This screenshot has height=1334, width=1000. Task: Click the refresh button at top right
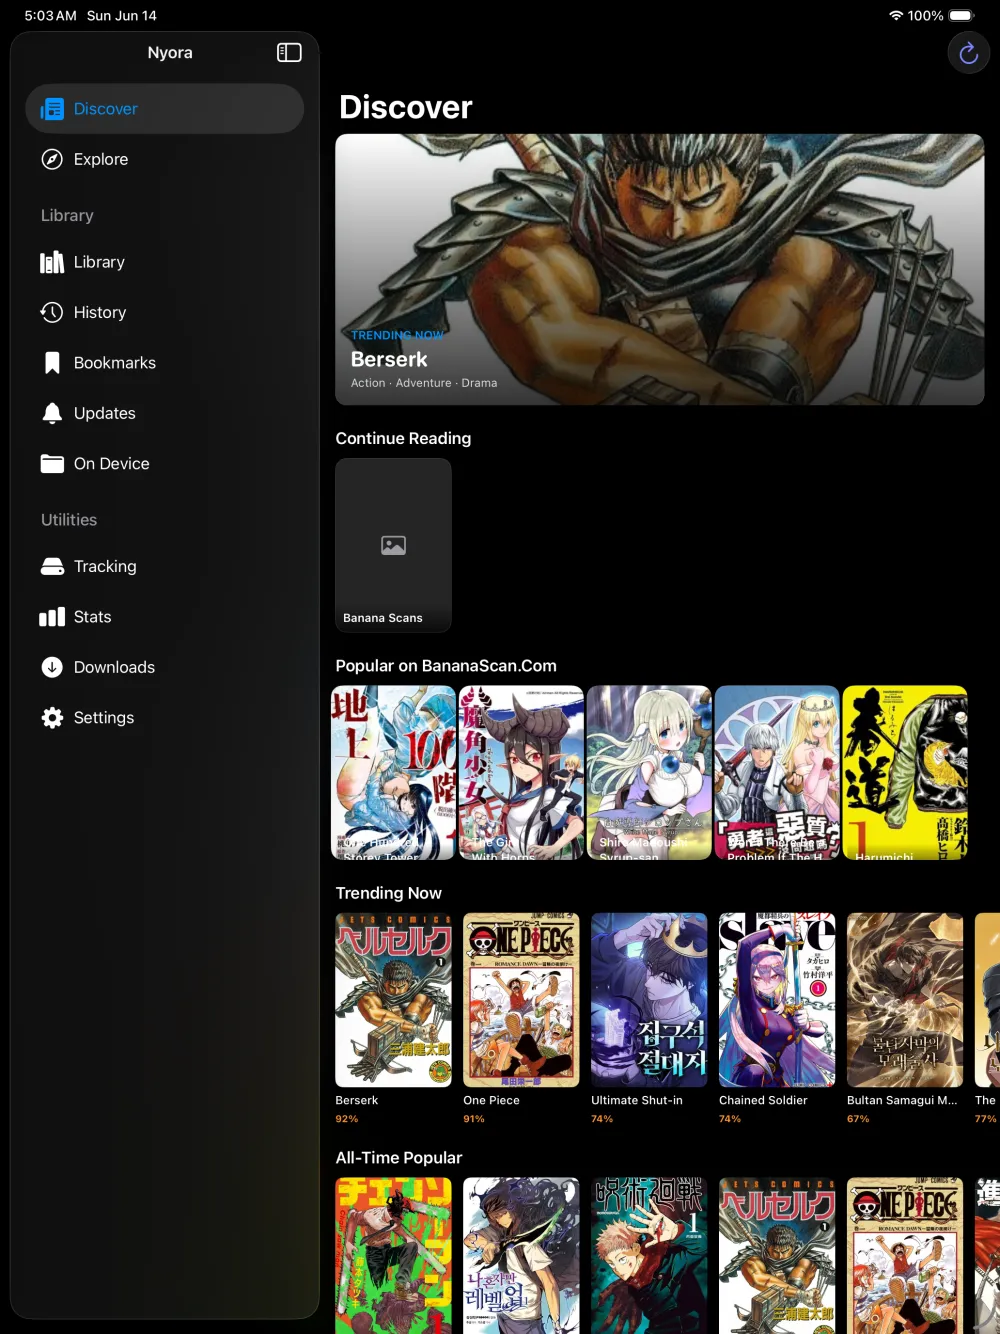pos(968,53)
